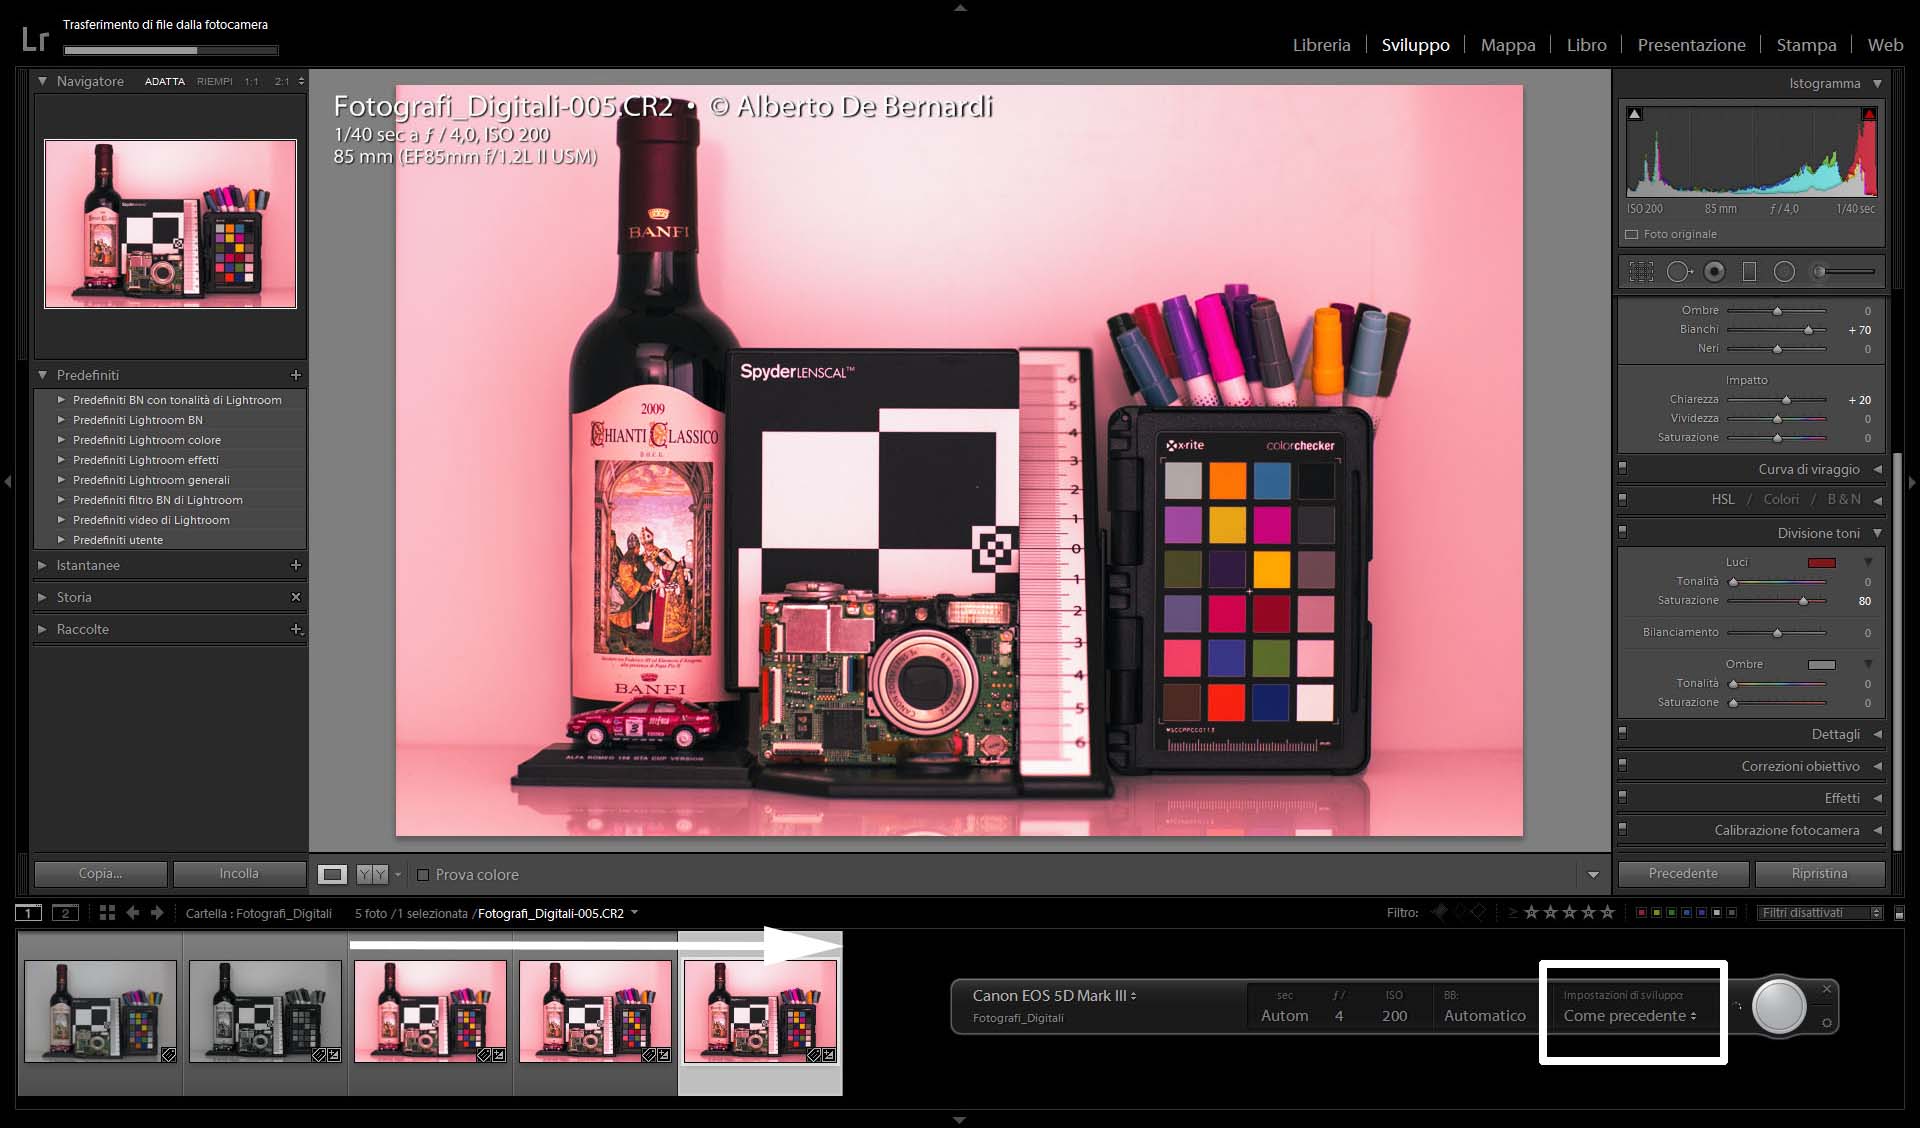The height and width of the screenshot is (1128, 1920).
Task: Select the Crop Overlay tool
Action: pos(1641,271)
